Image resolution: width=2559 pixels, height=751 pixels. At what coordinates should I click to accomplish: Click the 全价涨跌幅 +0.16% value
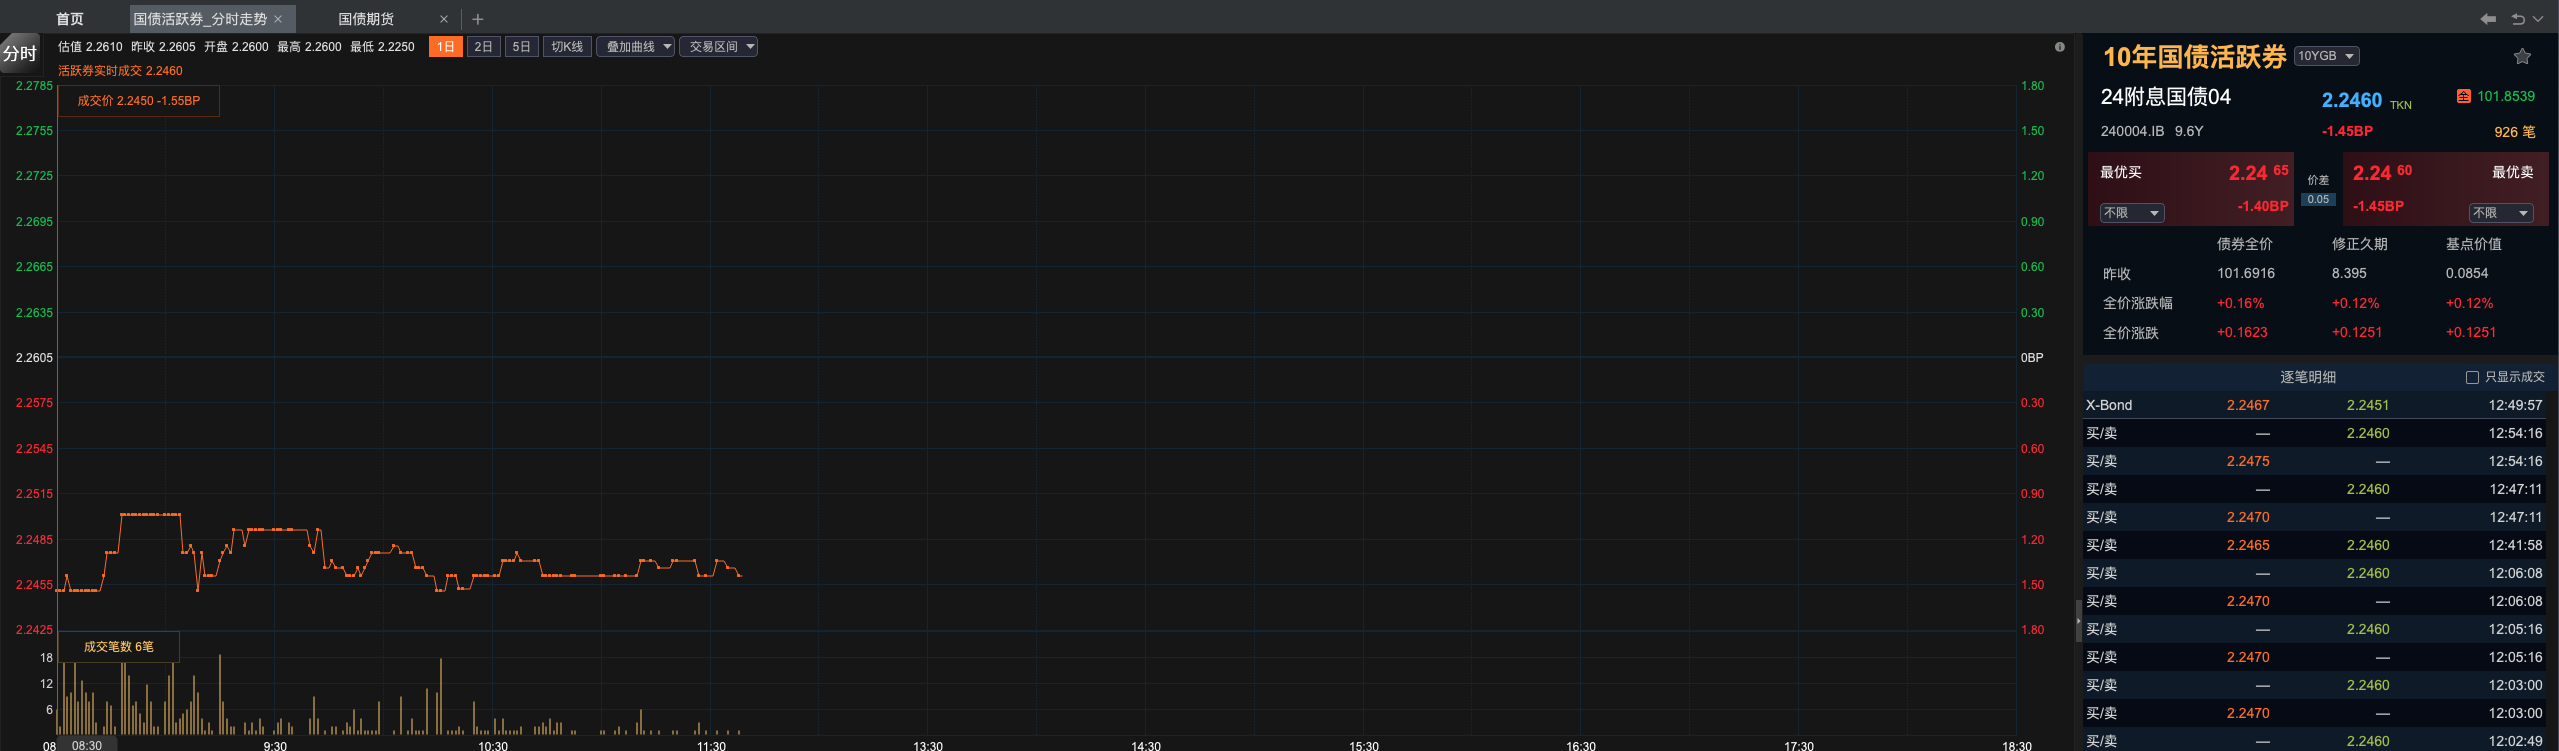(x=2240, y=303)
